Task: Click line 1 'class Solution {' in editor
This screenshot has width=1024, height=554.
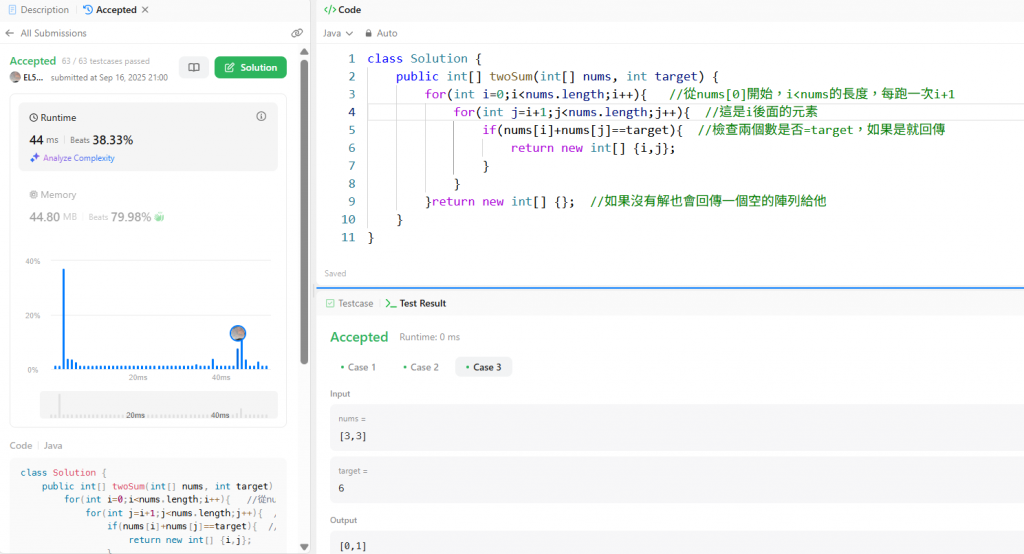Action: tap(424, 58)
